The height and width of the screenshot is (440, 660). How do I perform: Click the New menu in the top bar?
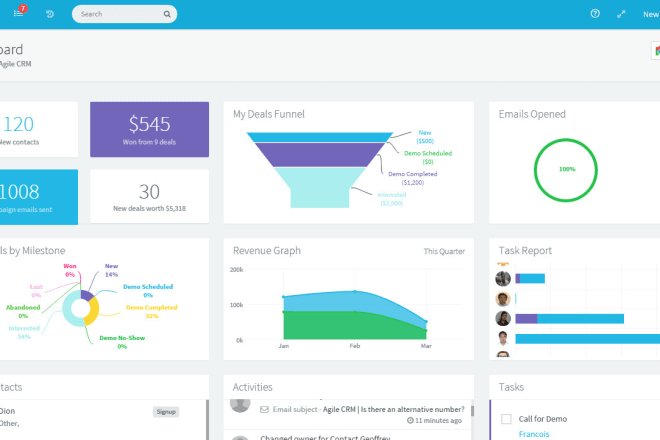pyautogui.click(x=651, y=14)
